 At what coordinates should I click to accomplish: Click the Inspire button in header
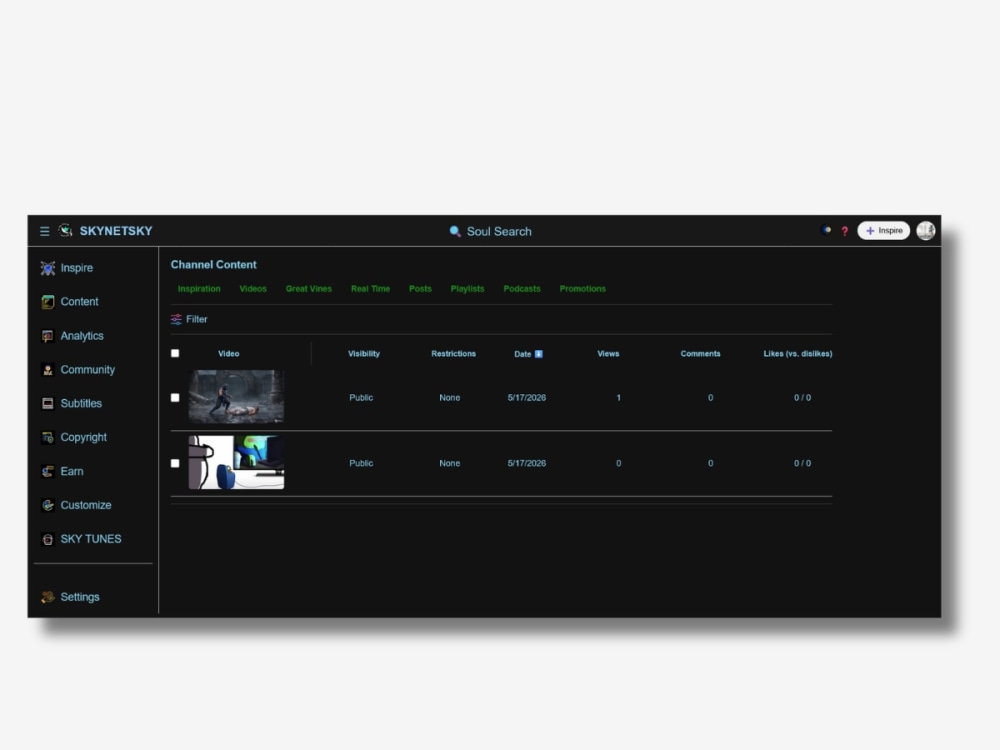tap(883, 231)
